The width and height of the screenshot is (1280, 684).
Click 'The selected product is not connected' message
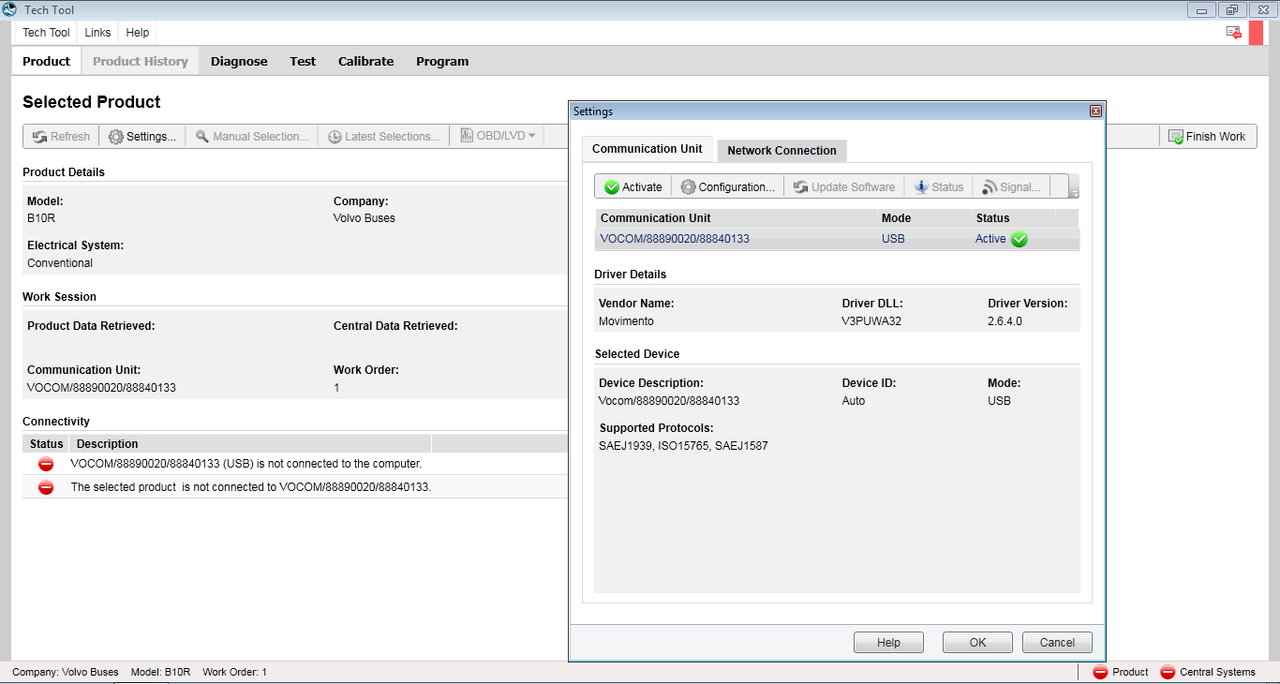click(251, 487)
